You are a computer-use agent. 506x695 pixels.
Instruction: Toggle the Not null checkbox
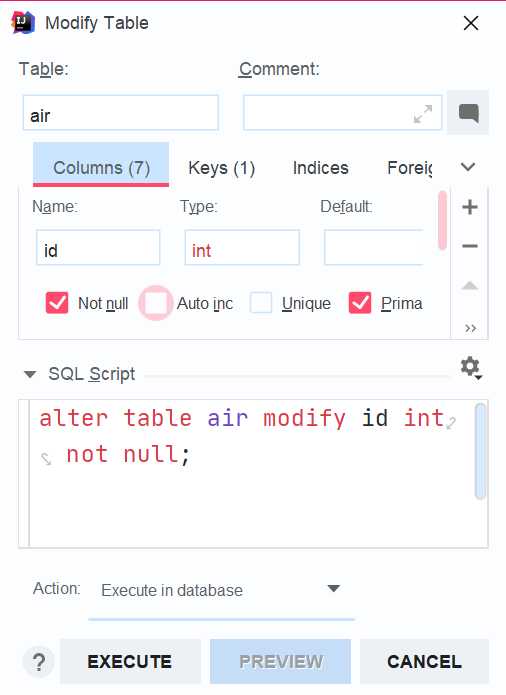(x=57, y=303)
